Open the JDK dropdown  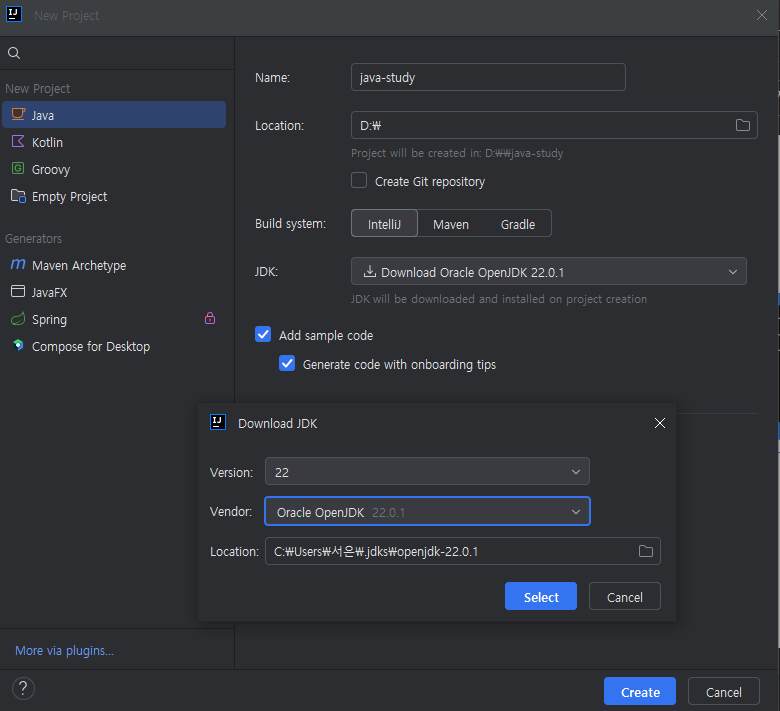pyautogui.click(x=549, y=271)
